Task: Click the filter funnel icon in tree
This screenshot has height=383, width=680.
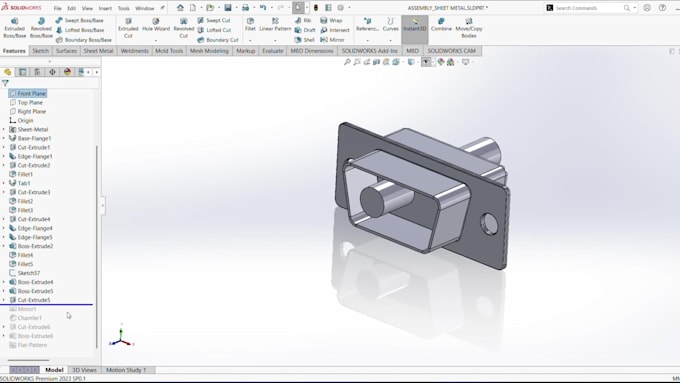Action: coord(5,83)
